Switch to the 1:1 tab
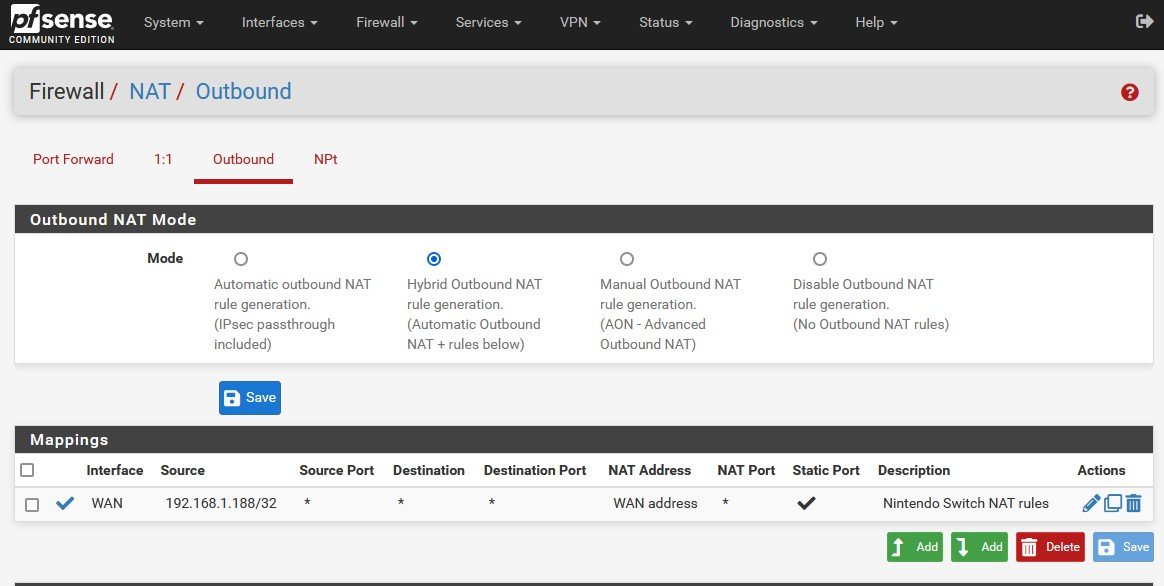The width and height of the screenshot is (1164, 586). click(x=163, y=159)
